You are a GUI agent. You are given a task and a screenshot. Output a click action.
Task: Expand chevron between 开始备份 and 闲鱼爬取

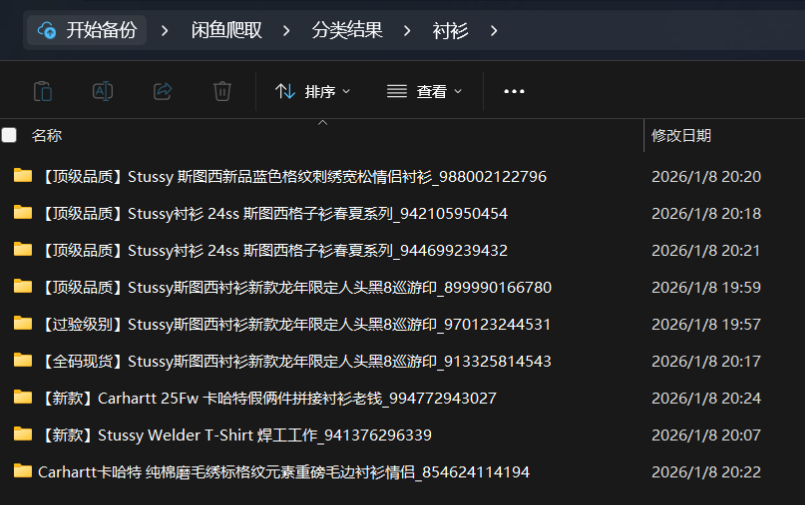point(164,31)
